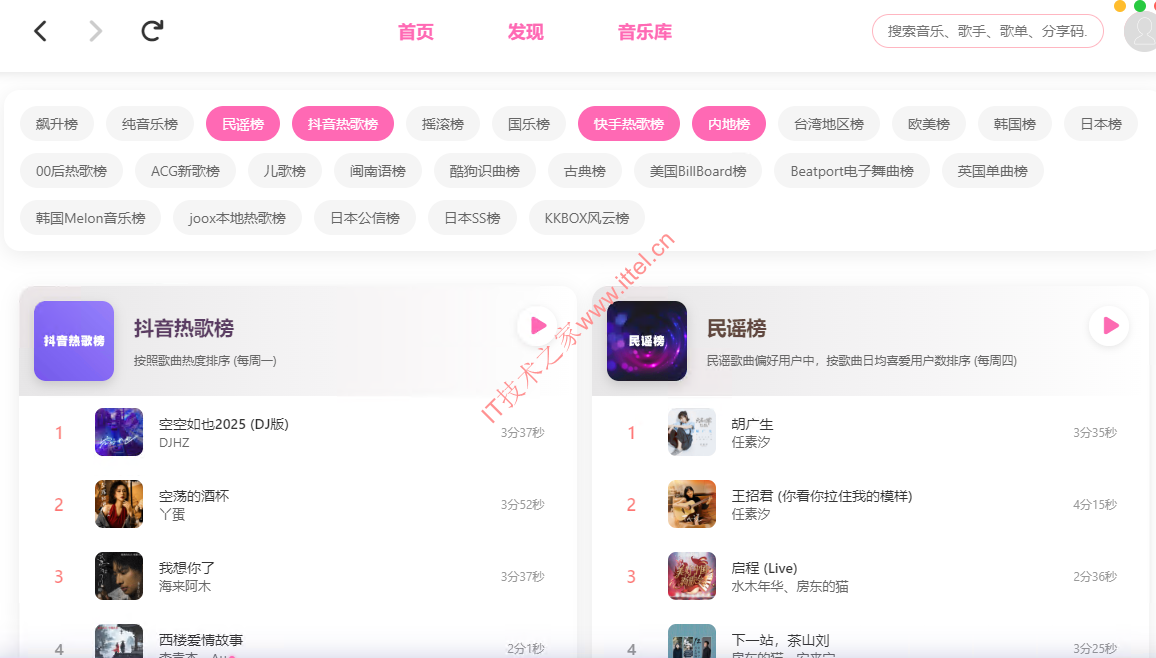Screen dimensions: 1156x658
Task: Reload the page with the refresh icon
Action: pyautogui.click(x=152, y=31)
